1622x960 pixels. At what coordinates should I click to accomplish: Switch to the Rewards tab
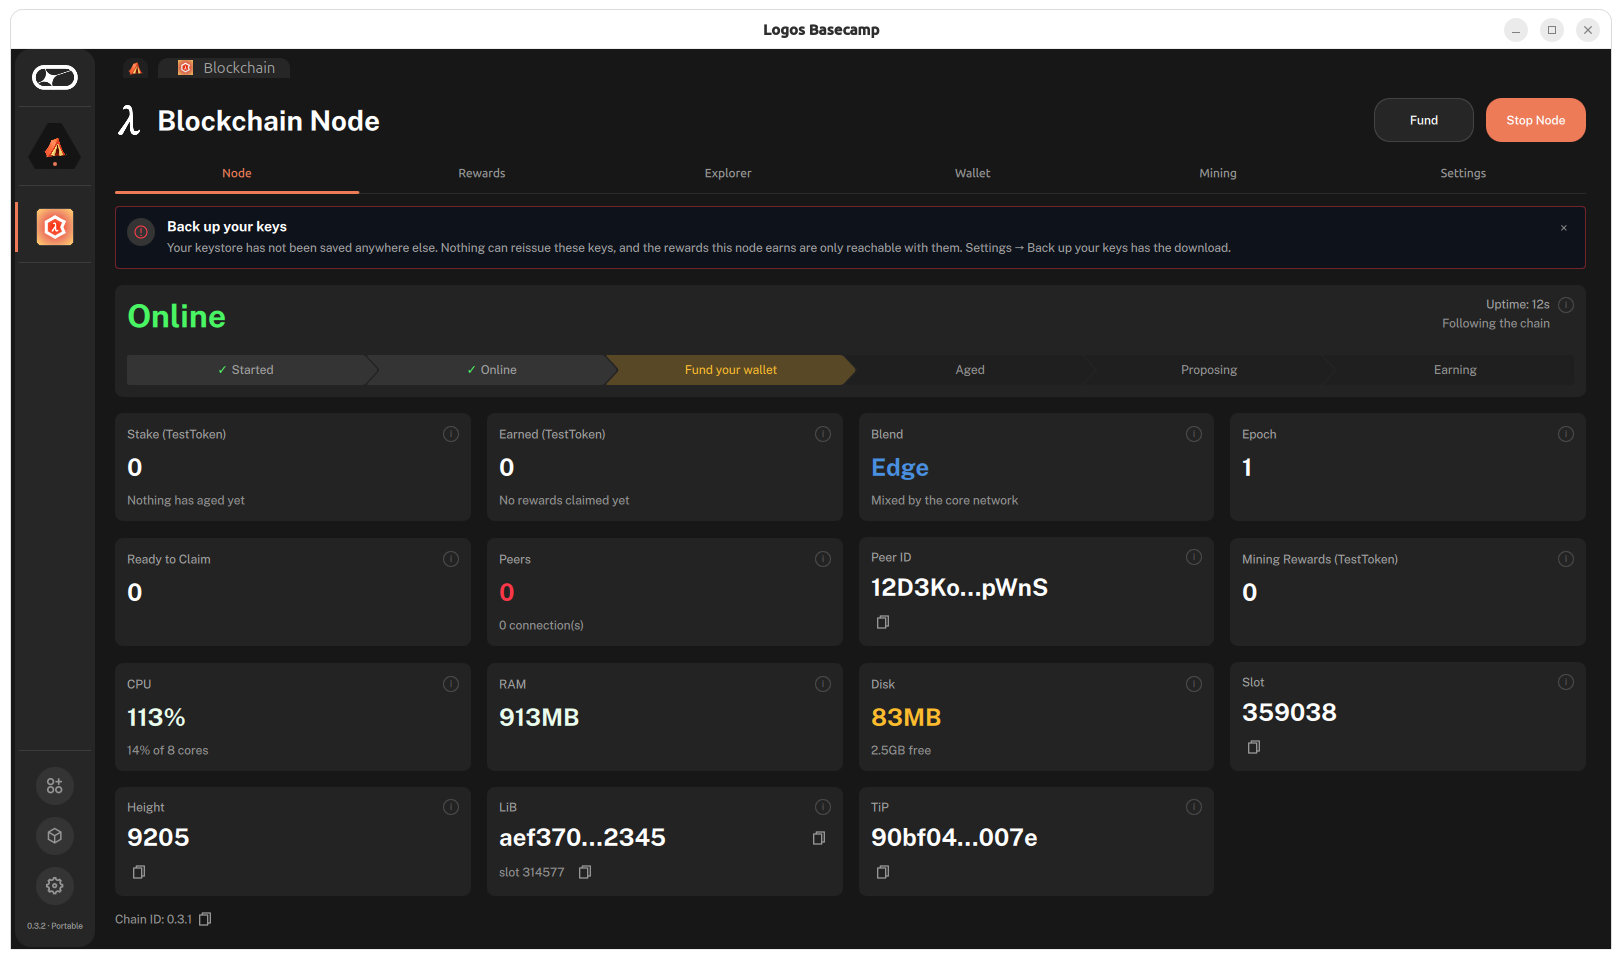[482, 173]
